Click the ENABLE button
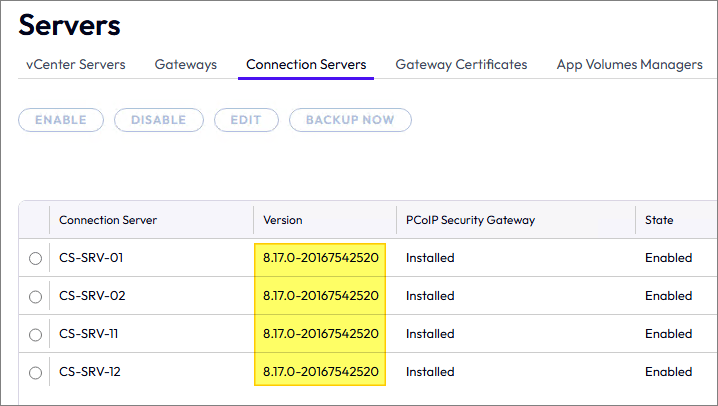 pos(60,120)
